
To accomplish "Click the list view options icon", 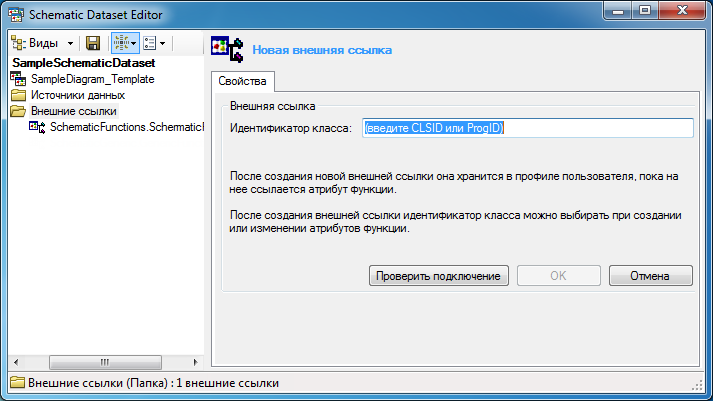I will coord(150,44).
